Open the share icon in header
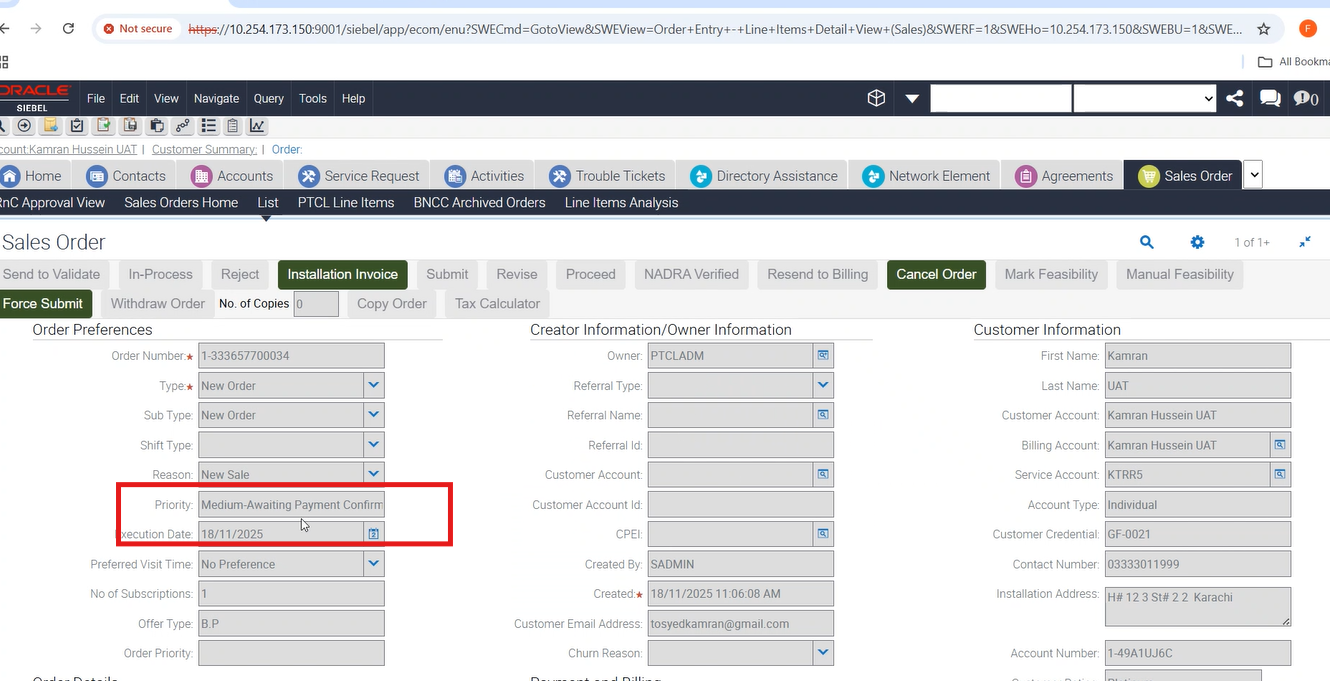The height and width of the screenshot is (681, 1330). [1235, 98]
